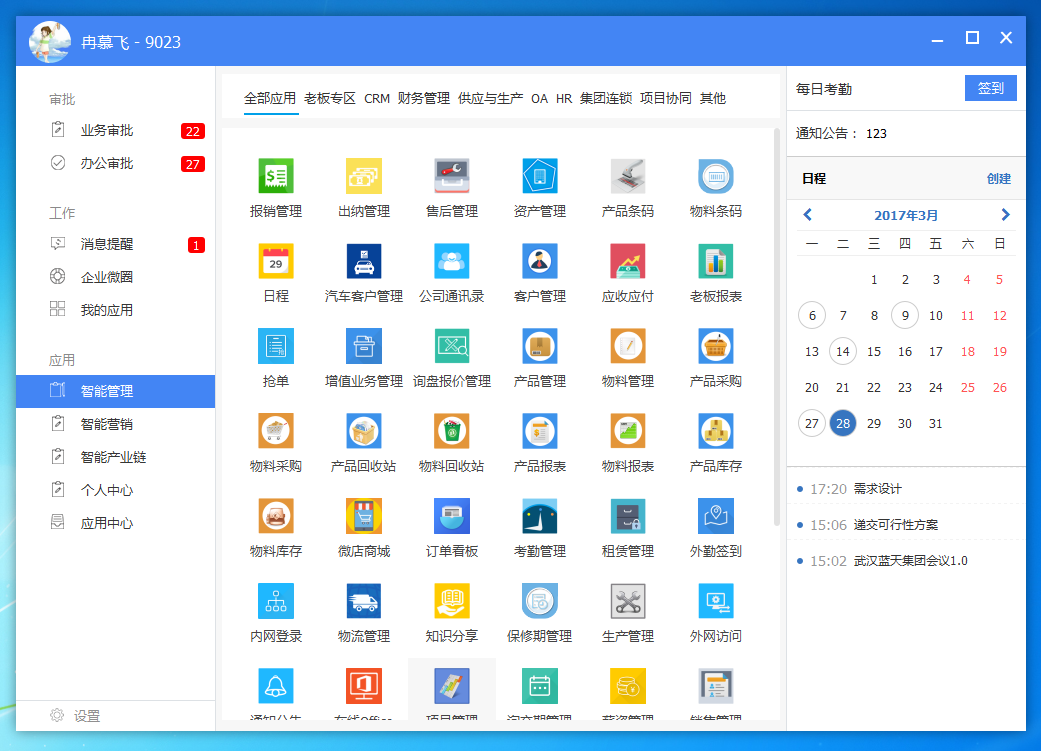Screen dimensions: 1041x751
Task: Open 产品采购 purchasing app
Action: pos(716,347)
